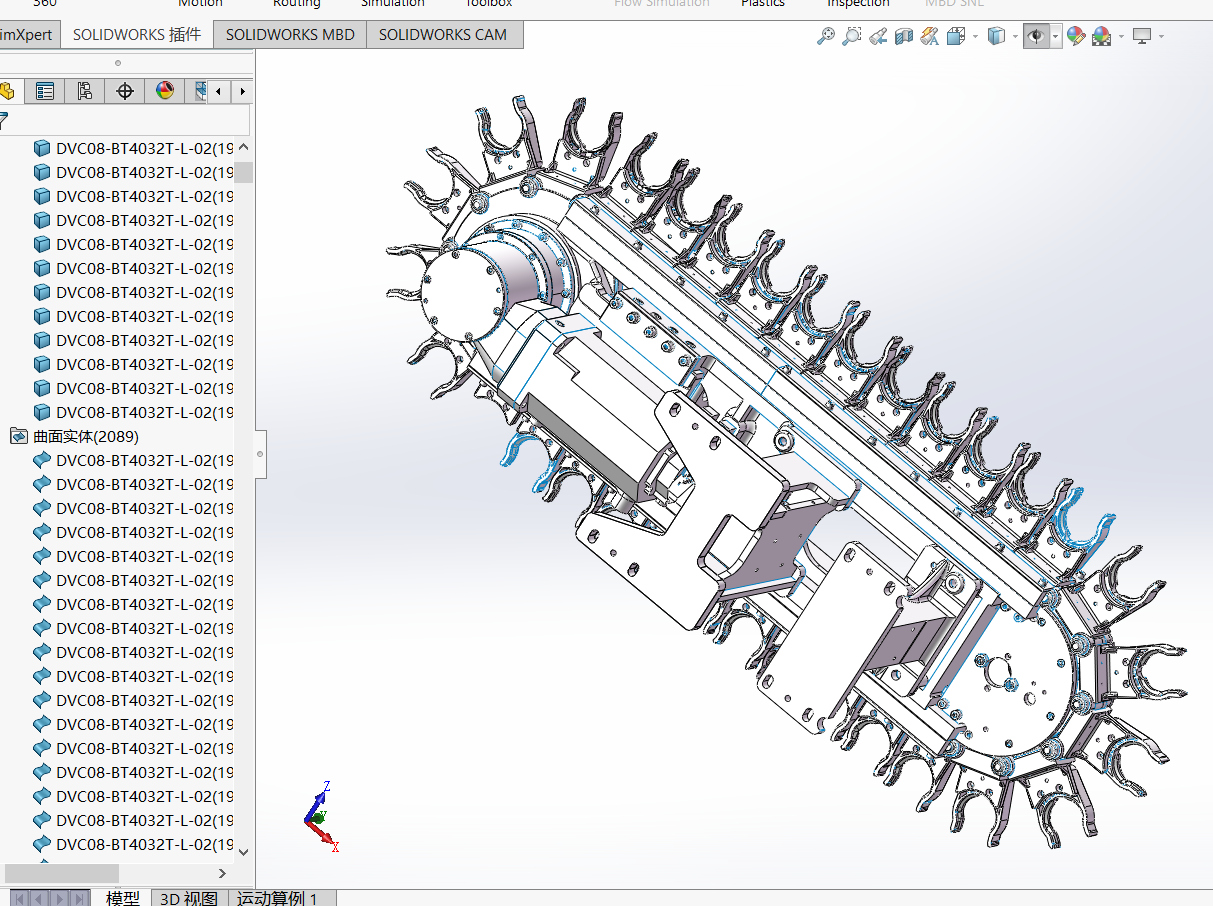
Task: Open the Apply Scene dropdown arrow
Action: 1121,37
